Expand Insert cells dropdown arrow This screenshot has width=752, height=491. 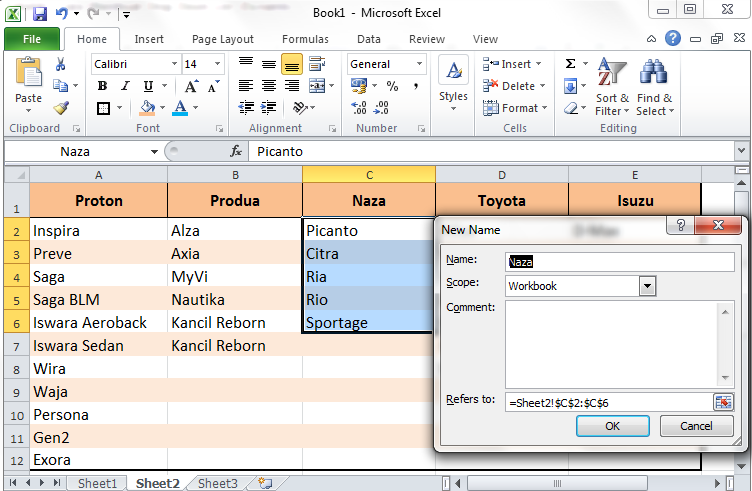pos(539,64)
